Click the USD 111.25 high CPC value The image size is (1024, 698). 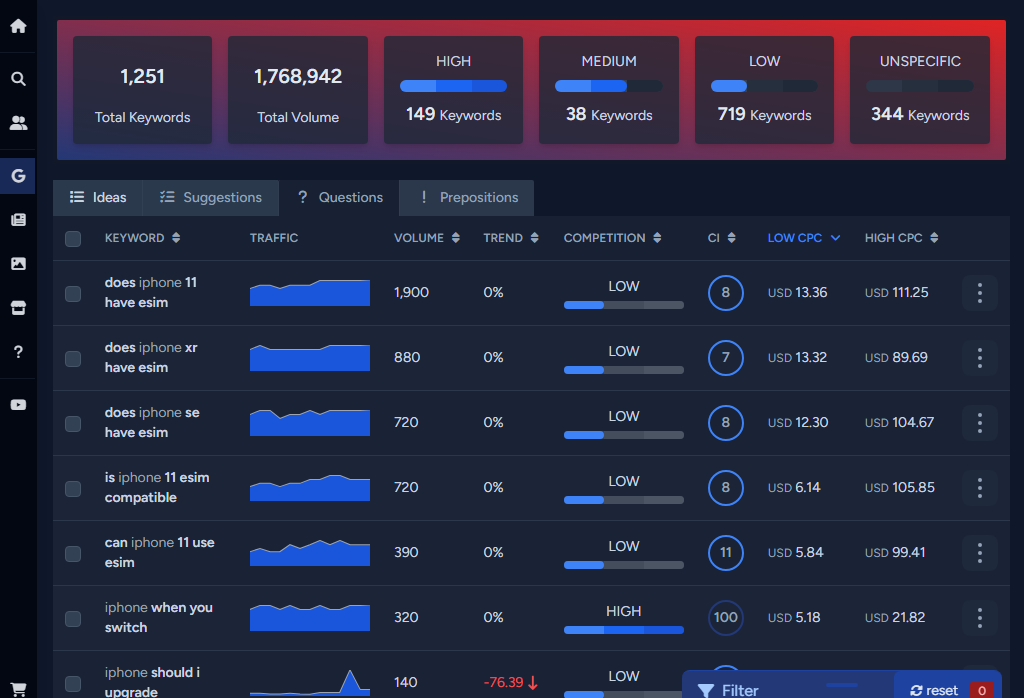point(896,293)
